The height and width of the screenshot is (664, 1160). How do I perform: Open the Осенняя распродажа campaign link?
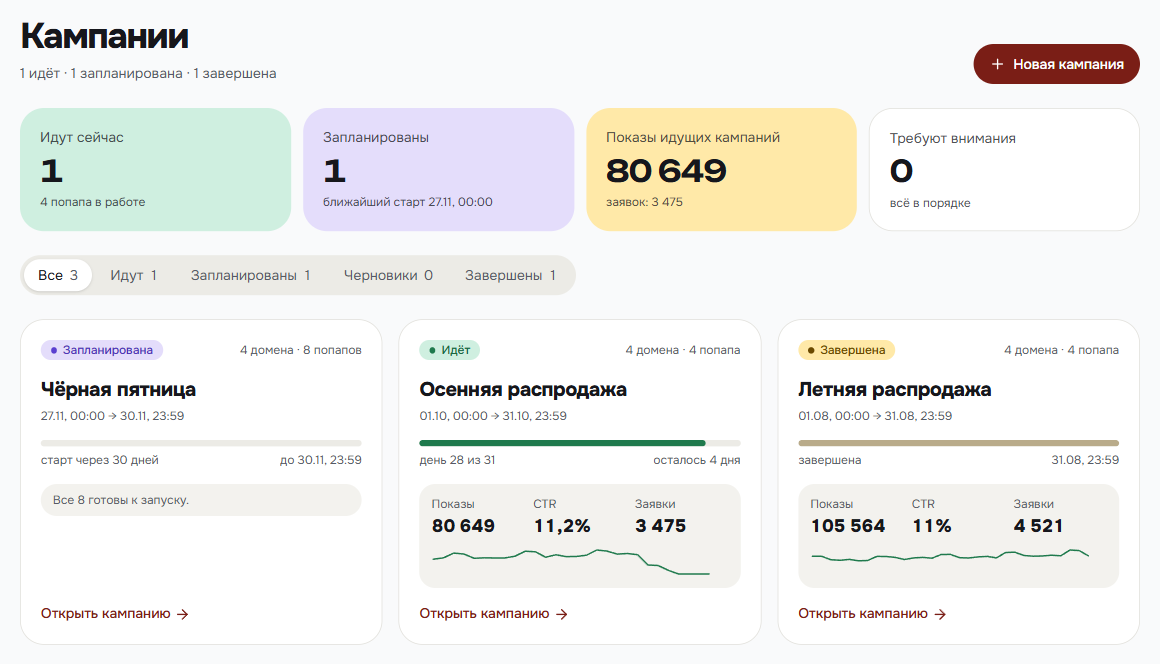493,614
